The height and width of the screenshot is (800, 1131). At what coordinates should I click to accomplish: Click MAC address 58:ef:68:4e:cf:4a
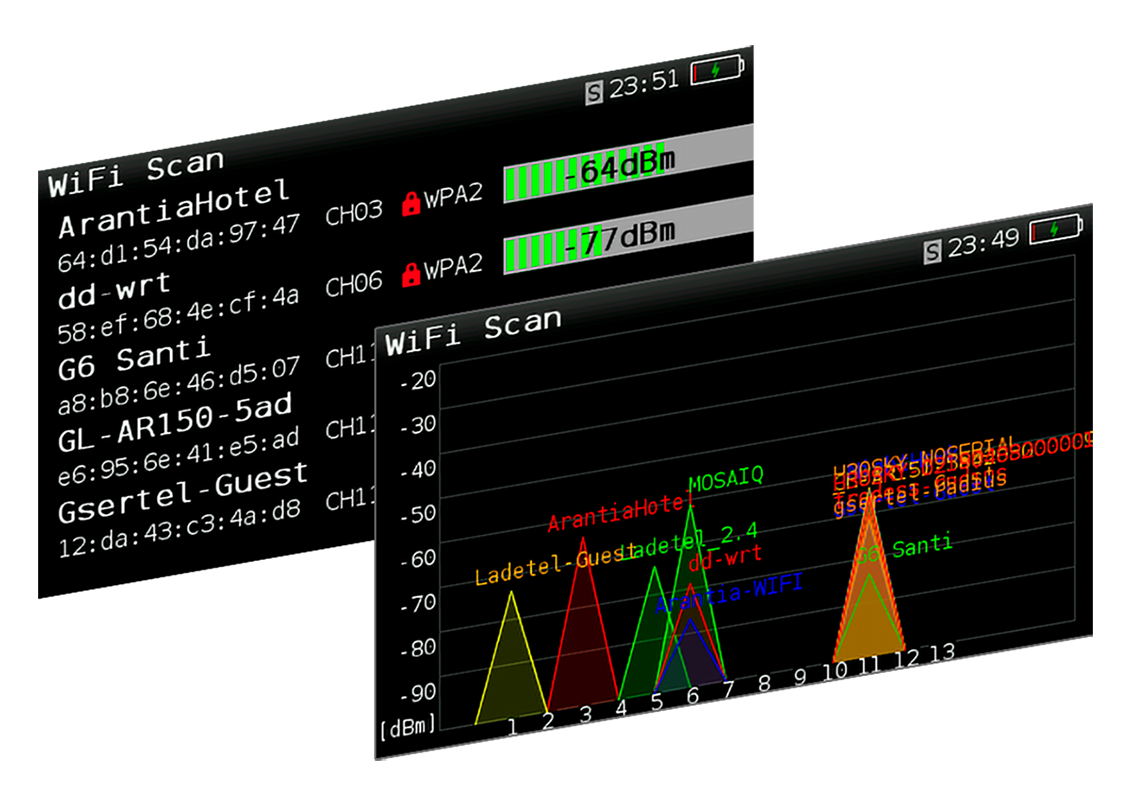(178, 314)
